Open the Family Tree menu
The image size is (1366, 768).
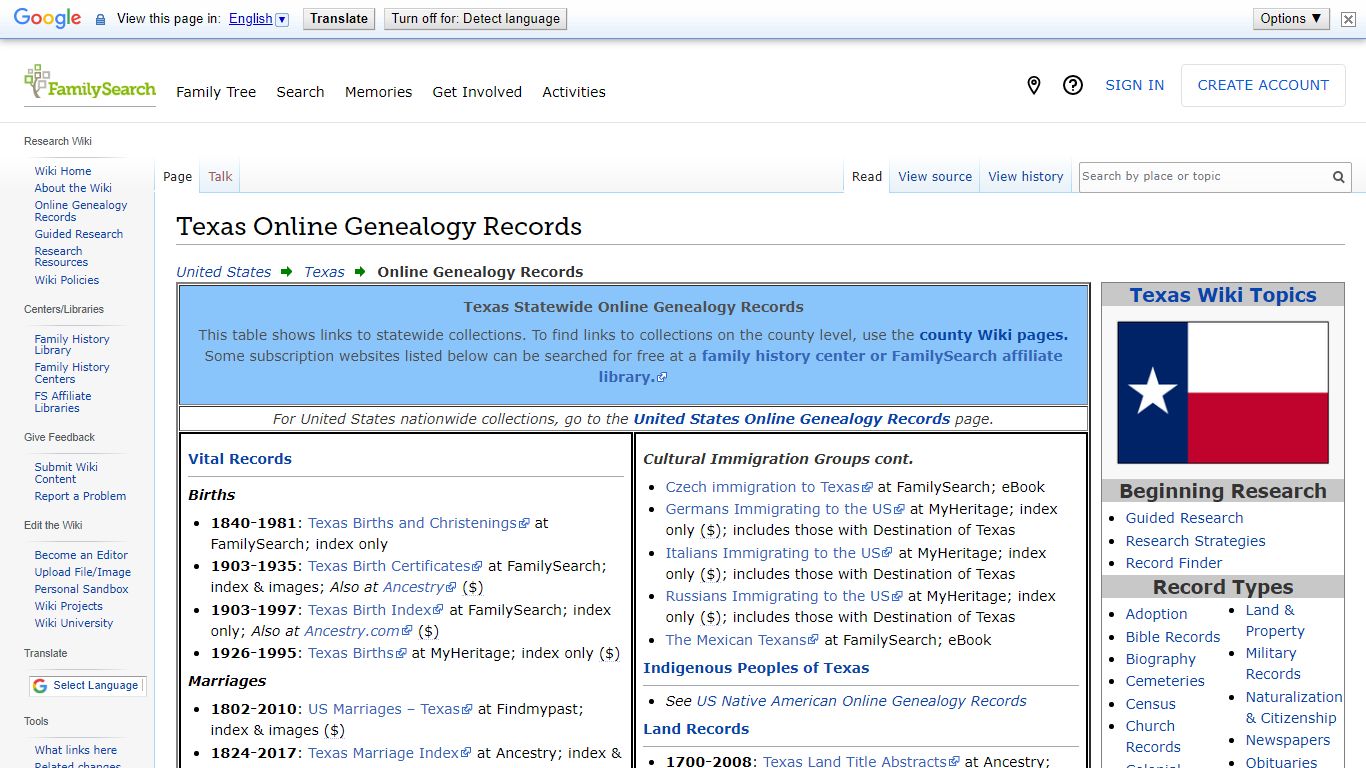(216, 92)
